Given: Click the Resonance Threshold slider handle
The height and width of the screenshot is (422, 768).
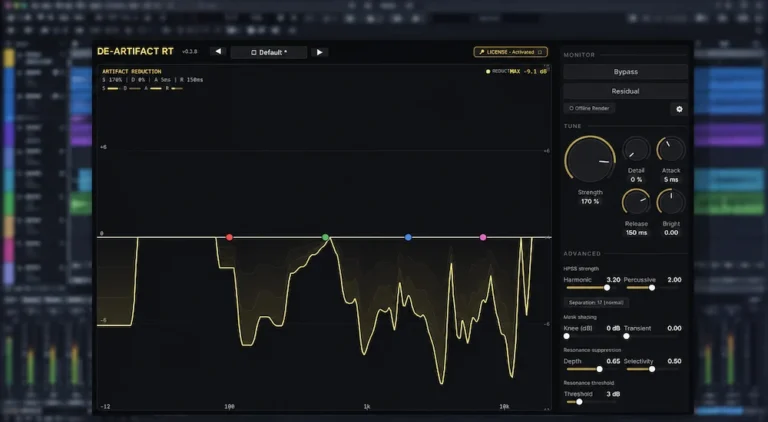Looking at the screenshot, I should click(579, 402).
